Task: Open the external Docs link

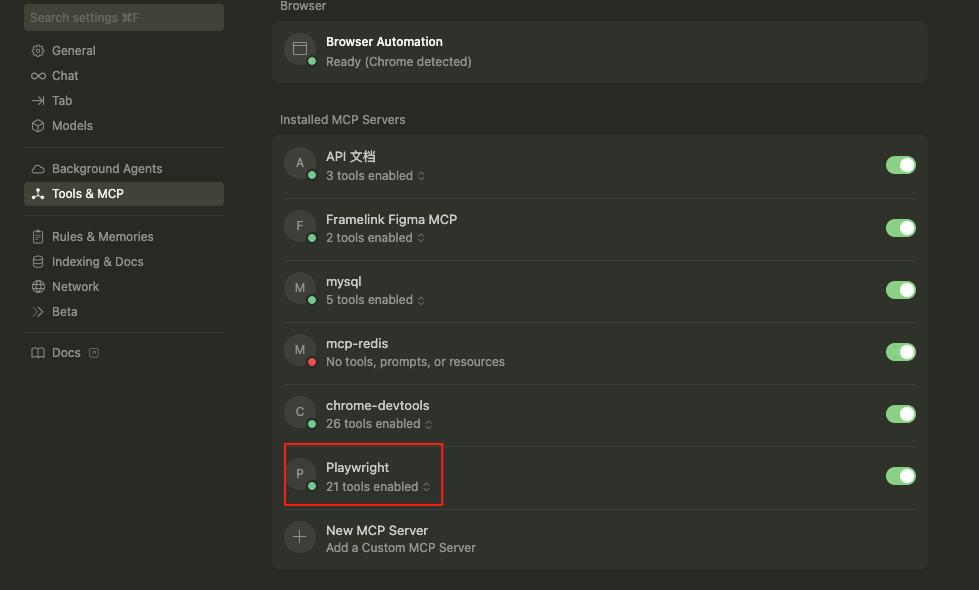Action: (x=66, y=353)
